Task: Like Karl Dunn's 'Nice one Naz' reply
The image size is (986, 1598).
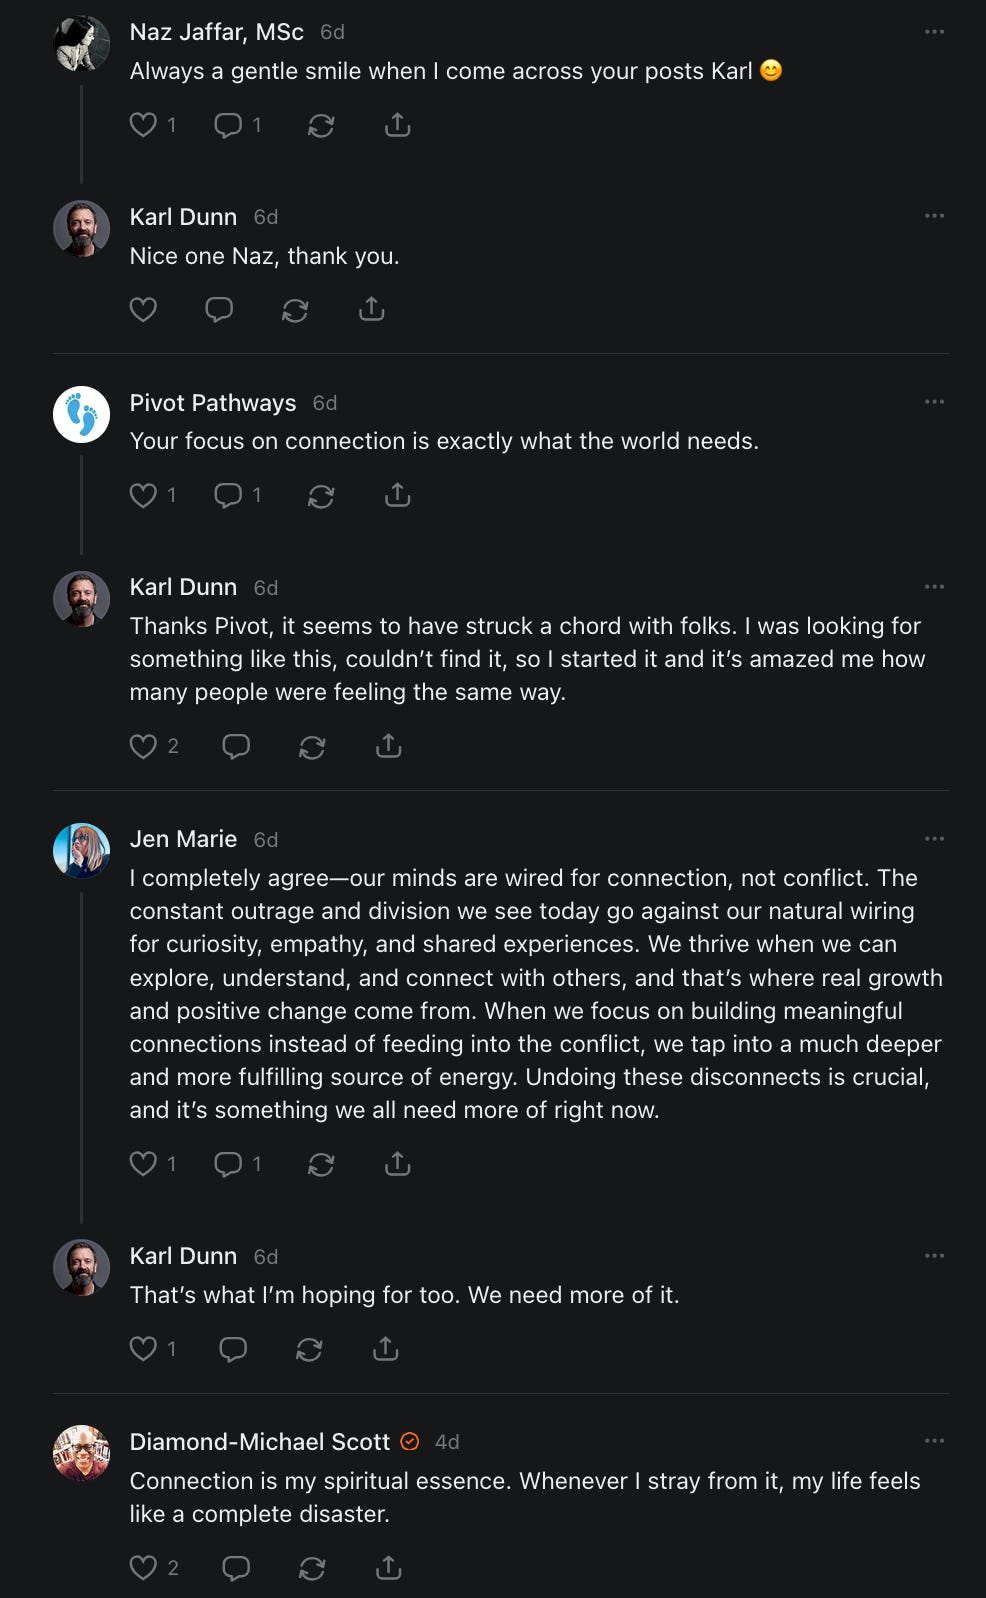Action: [x=144, y=310]
